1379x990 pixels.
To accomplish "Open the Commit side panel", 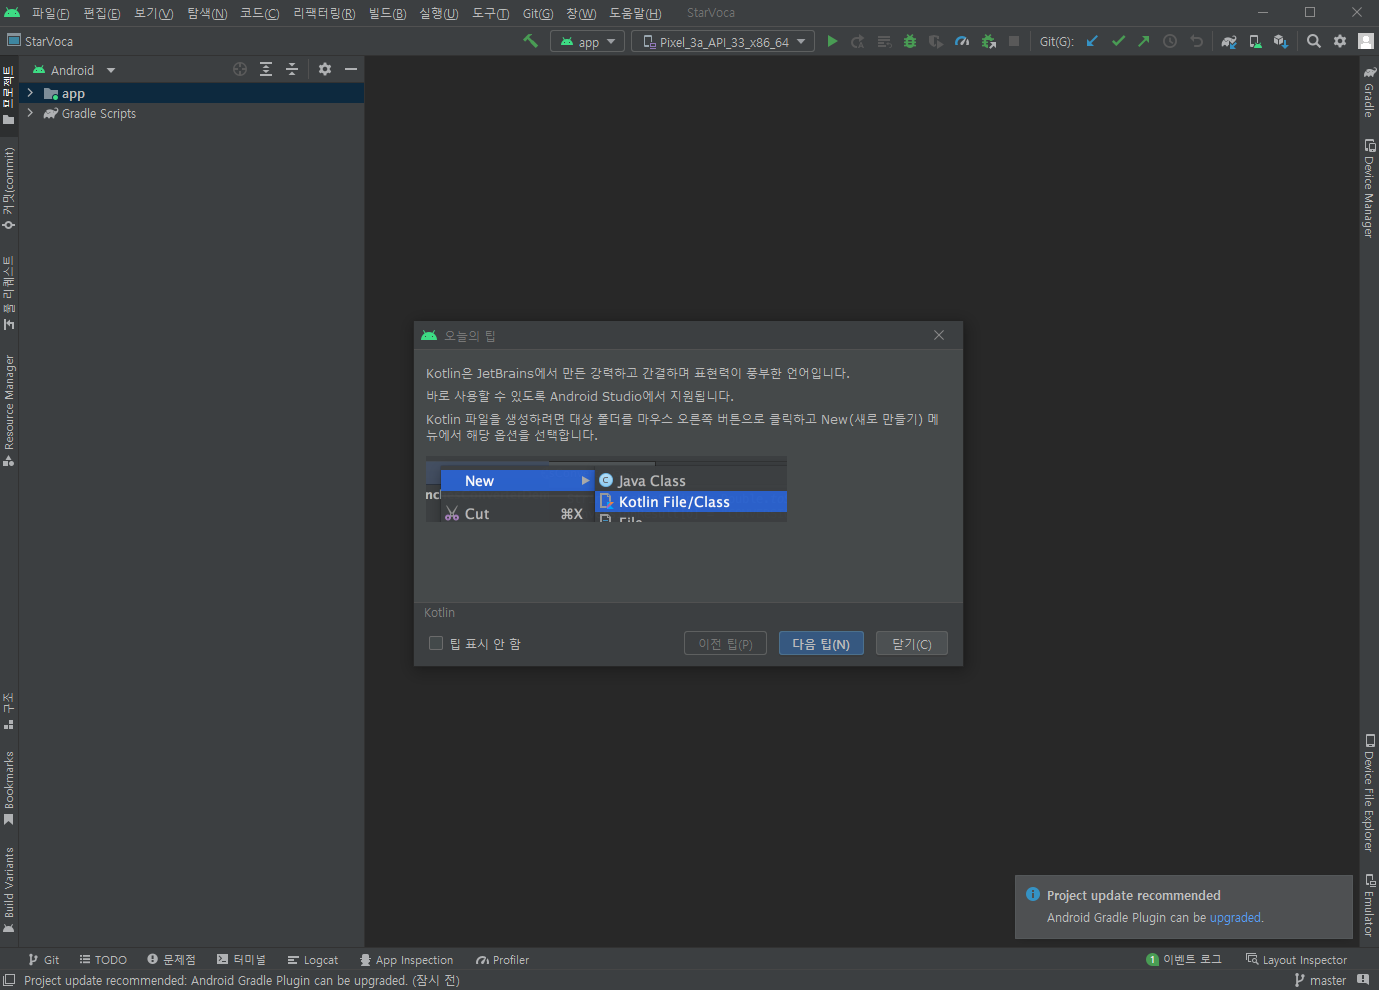I will click(x=9, y=188).
